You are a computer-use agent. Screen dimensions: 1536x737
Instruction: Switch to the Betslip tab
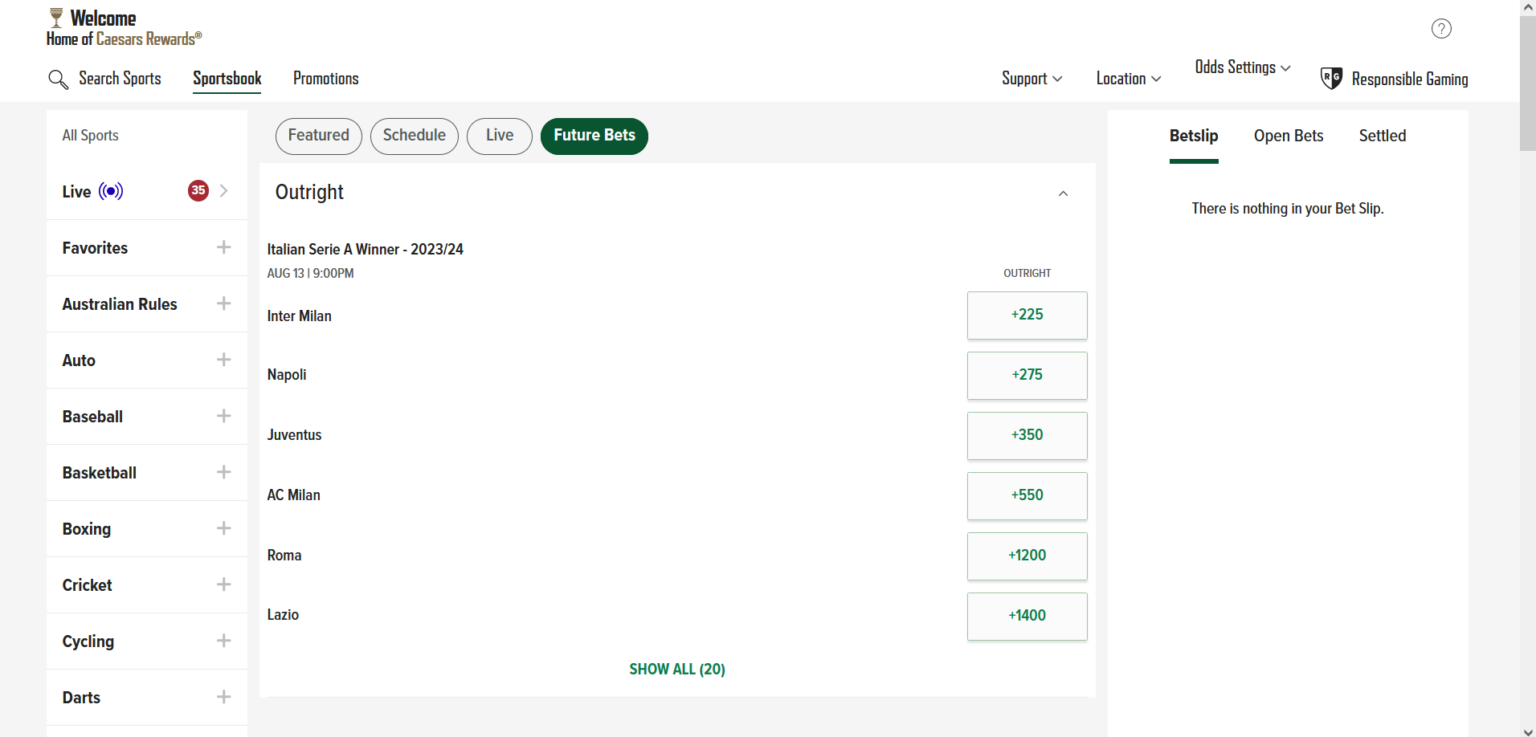(x=1194, y=136)
